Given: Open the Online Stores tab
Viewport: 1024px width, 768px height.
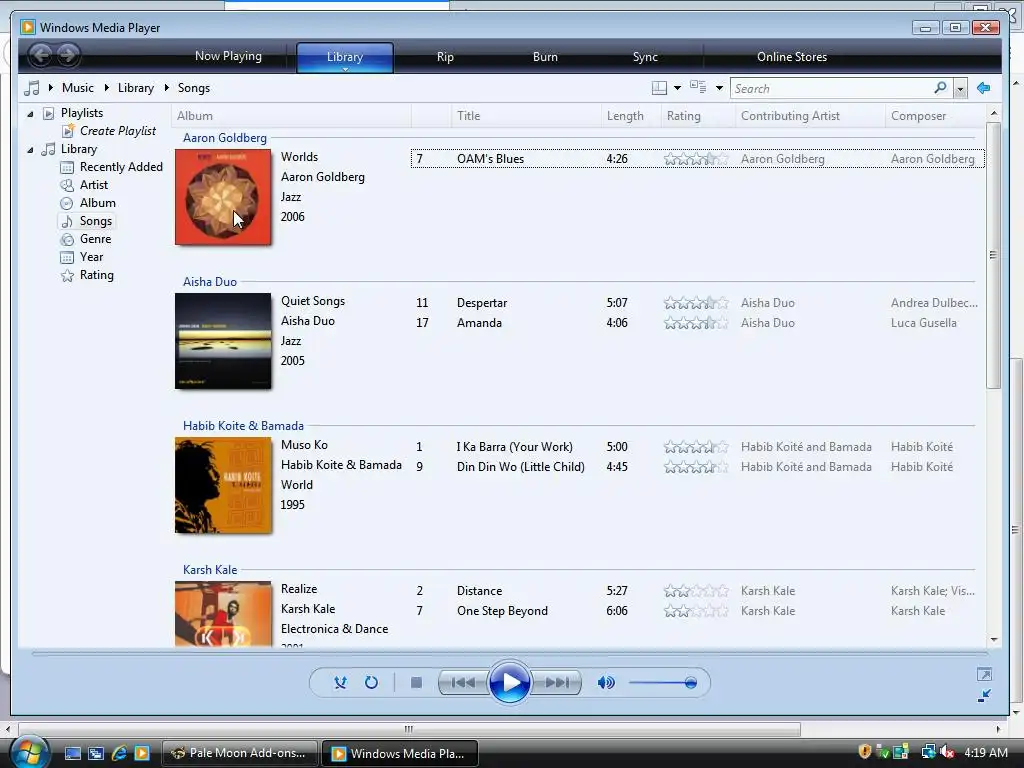Looking at the screenshot, I should (792, 57).
